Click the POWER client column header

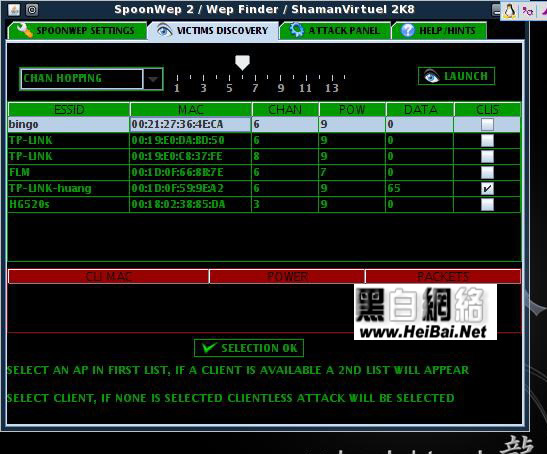pyautogui.click(x=287, y=277)
